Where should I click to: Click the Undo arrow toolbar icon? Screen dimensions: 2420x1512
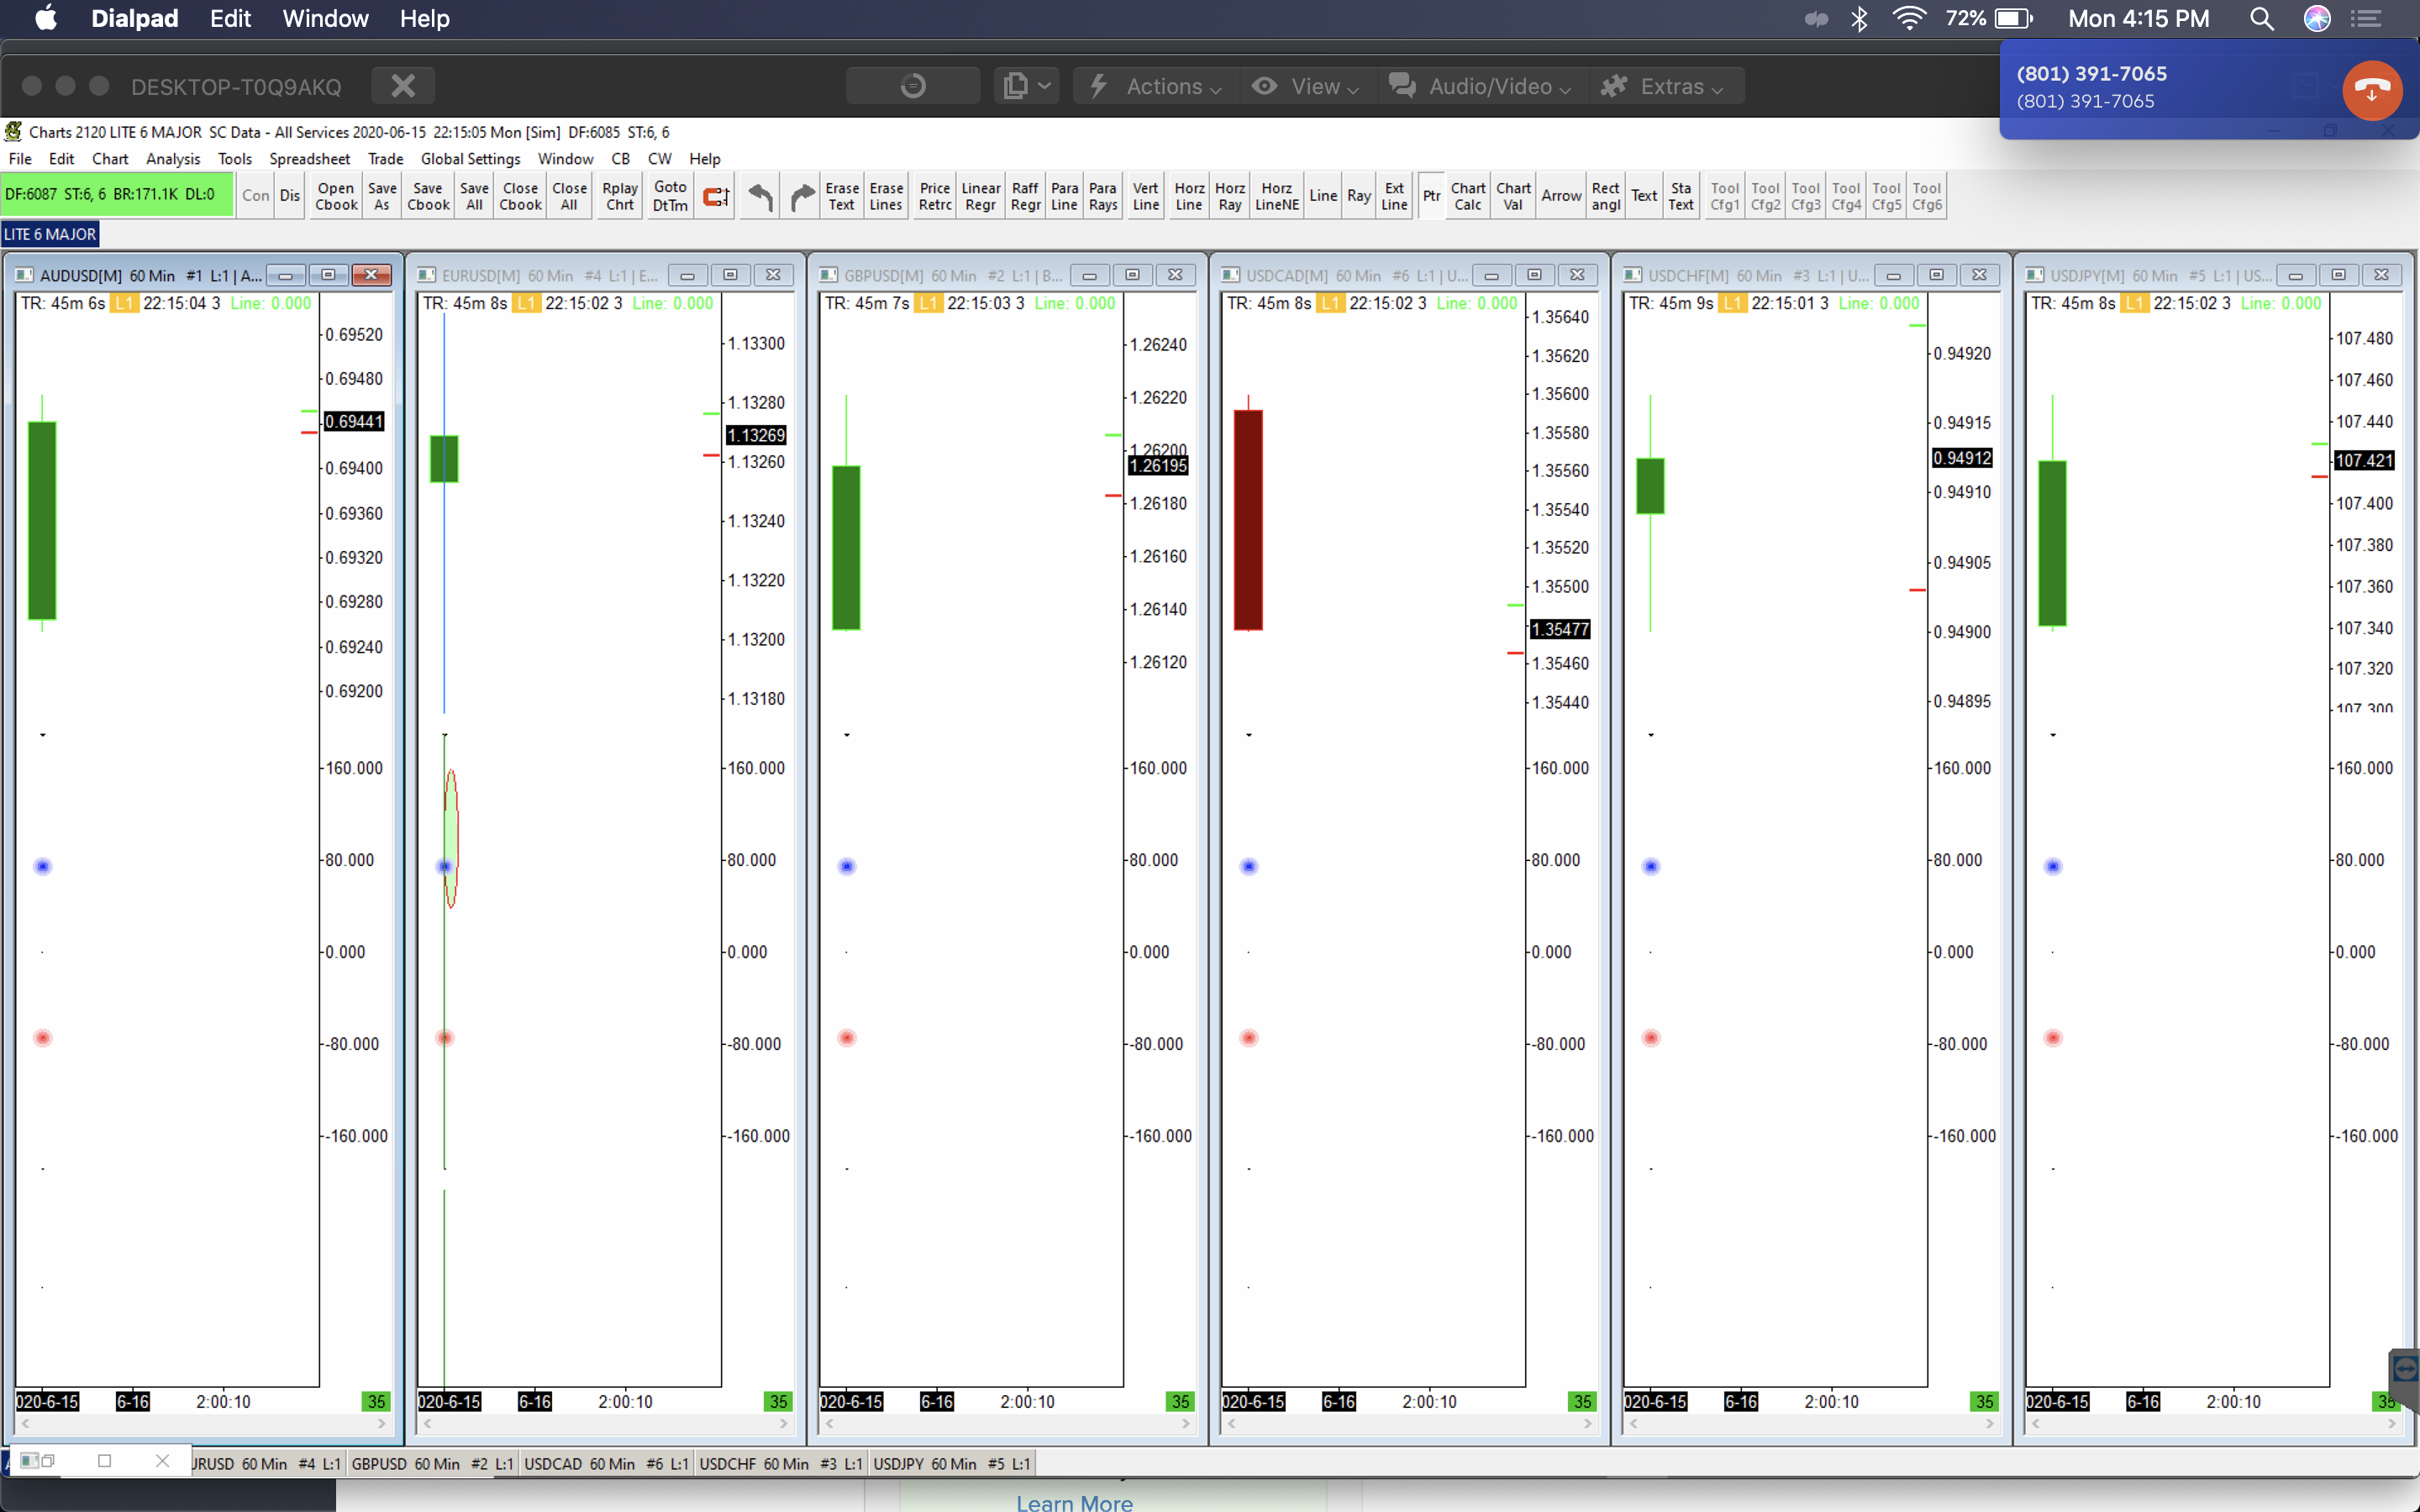pyautogui.click(x=761, y=196)
